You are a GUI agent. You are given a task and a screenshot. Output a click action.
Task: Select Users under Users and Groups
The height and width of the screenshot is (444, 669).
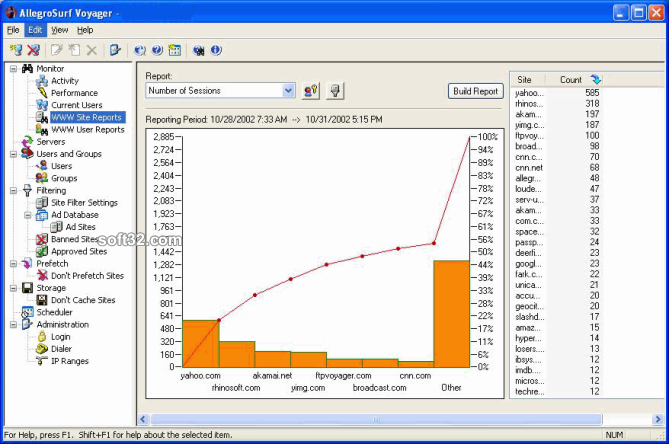pyautogui.click(x=61, y=166)
